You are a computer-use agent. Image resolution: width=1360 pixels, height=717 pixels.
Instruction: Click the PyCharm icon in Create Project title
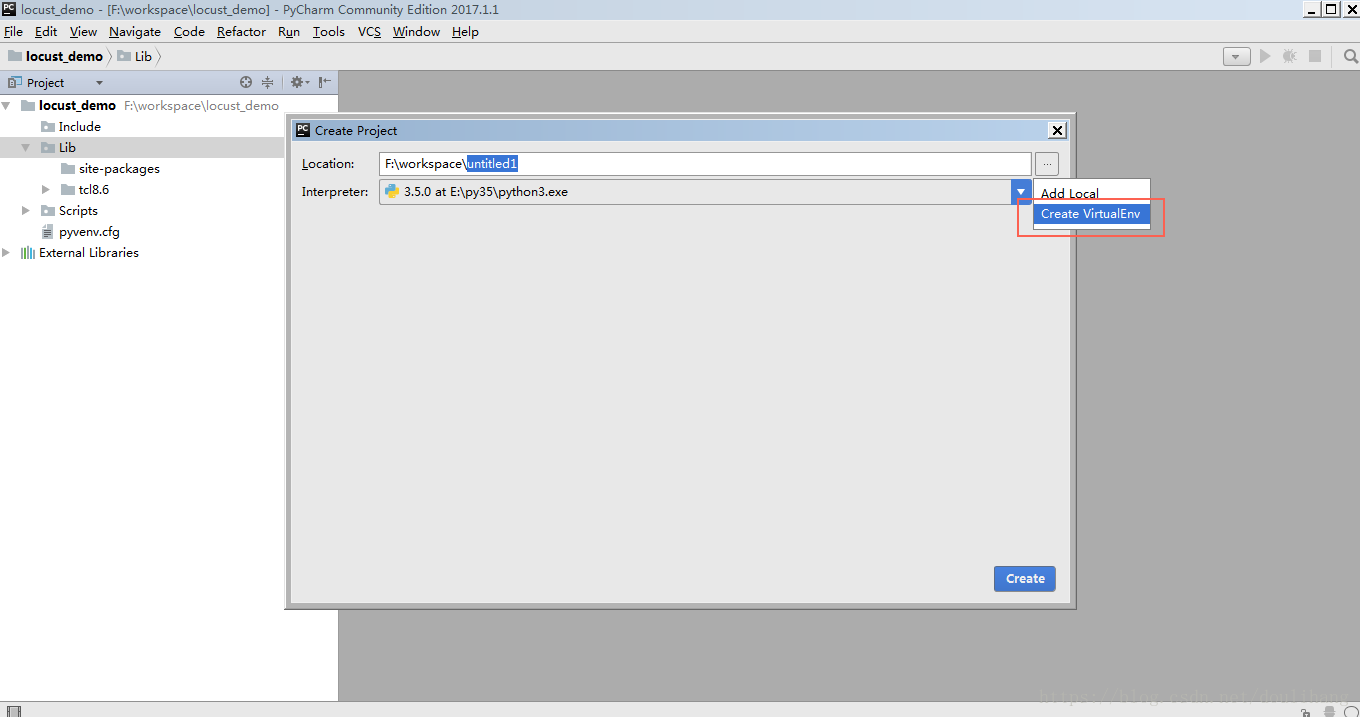point(303,130)
